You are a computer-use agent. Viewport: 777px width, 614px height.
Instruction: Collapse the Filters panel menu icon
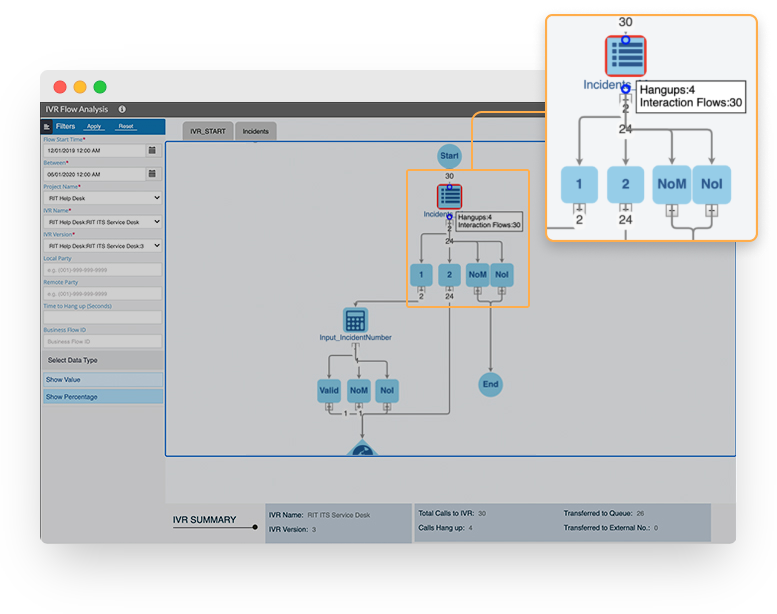(47, 127)
